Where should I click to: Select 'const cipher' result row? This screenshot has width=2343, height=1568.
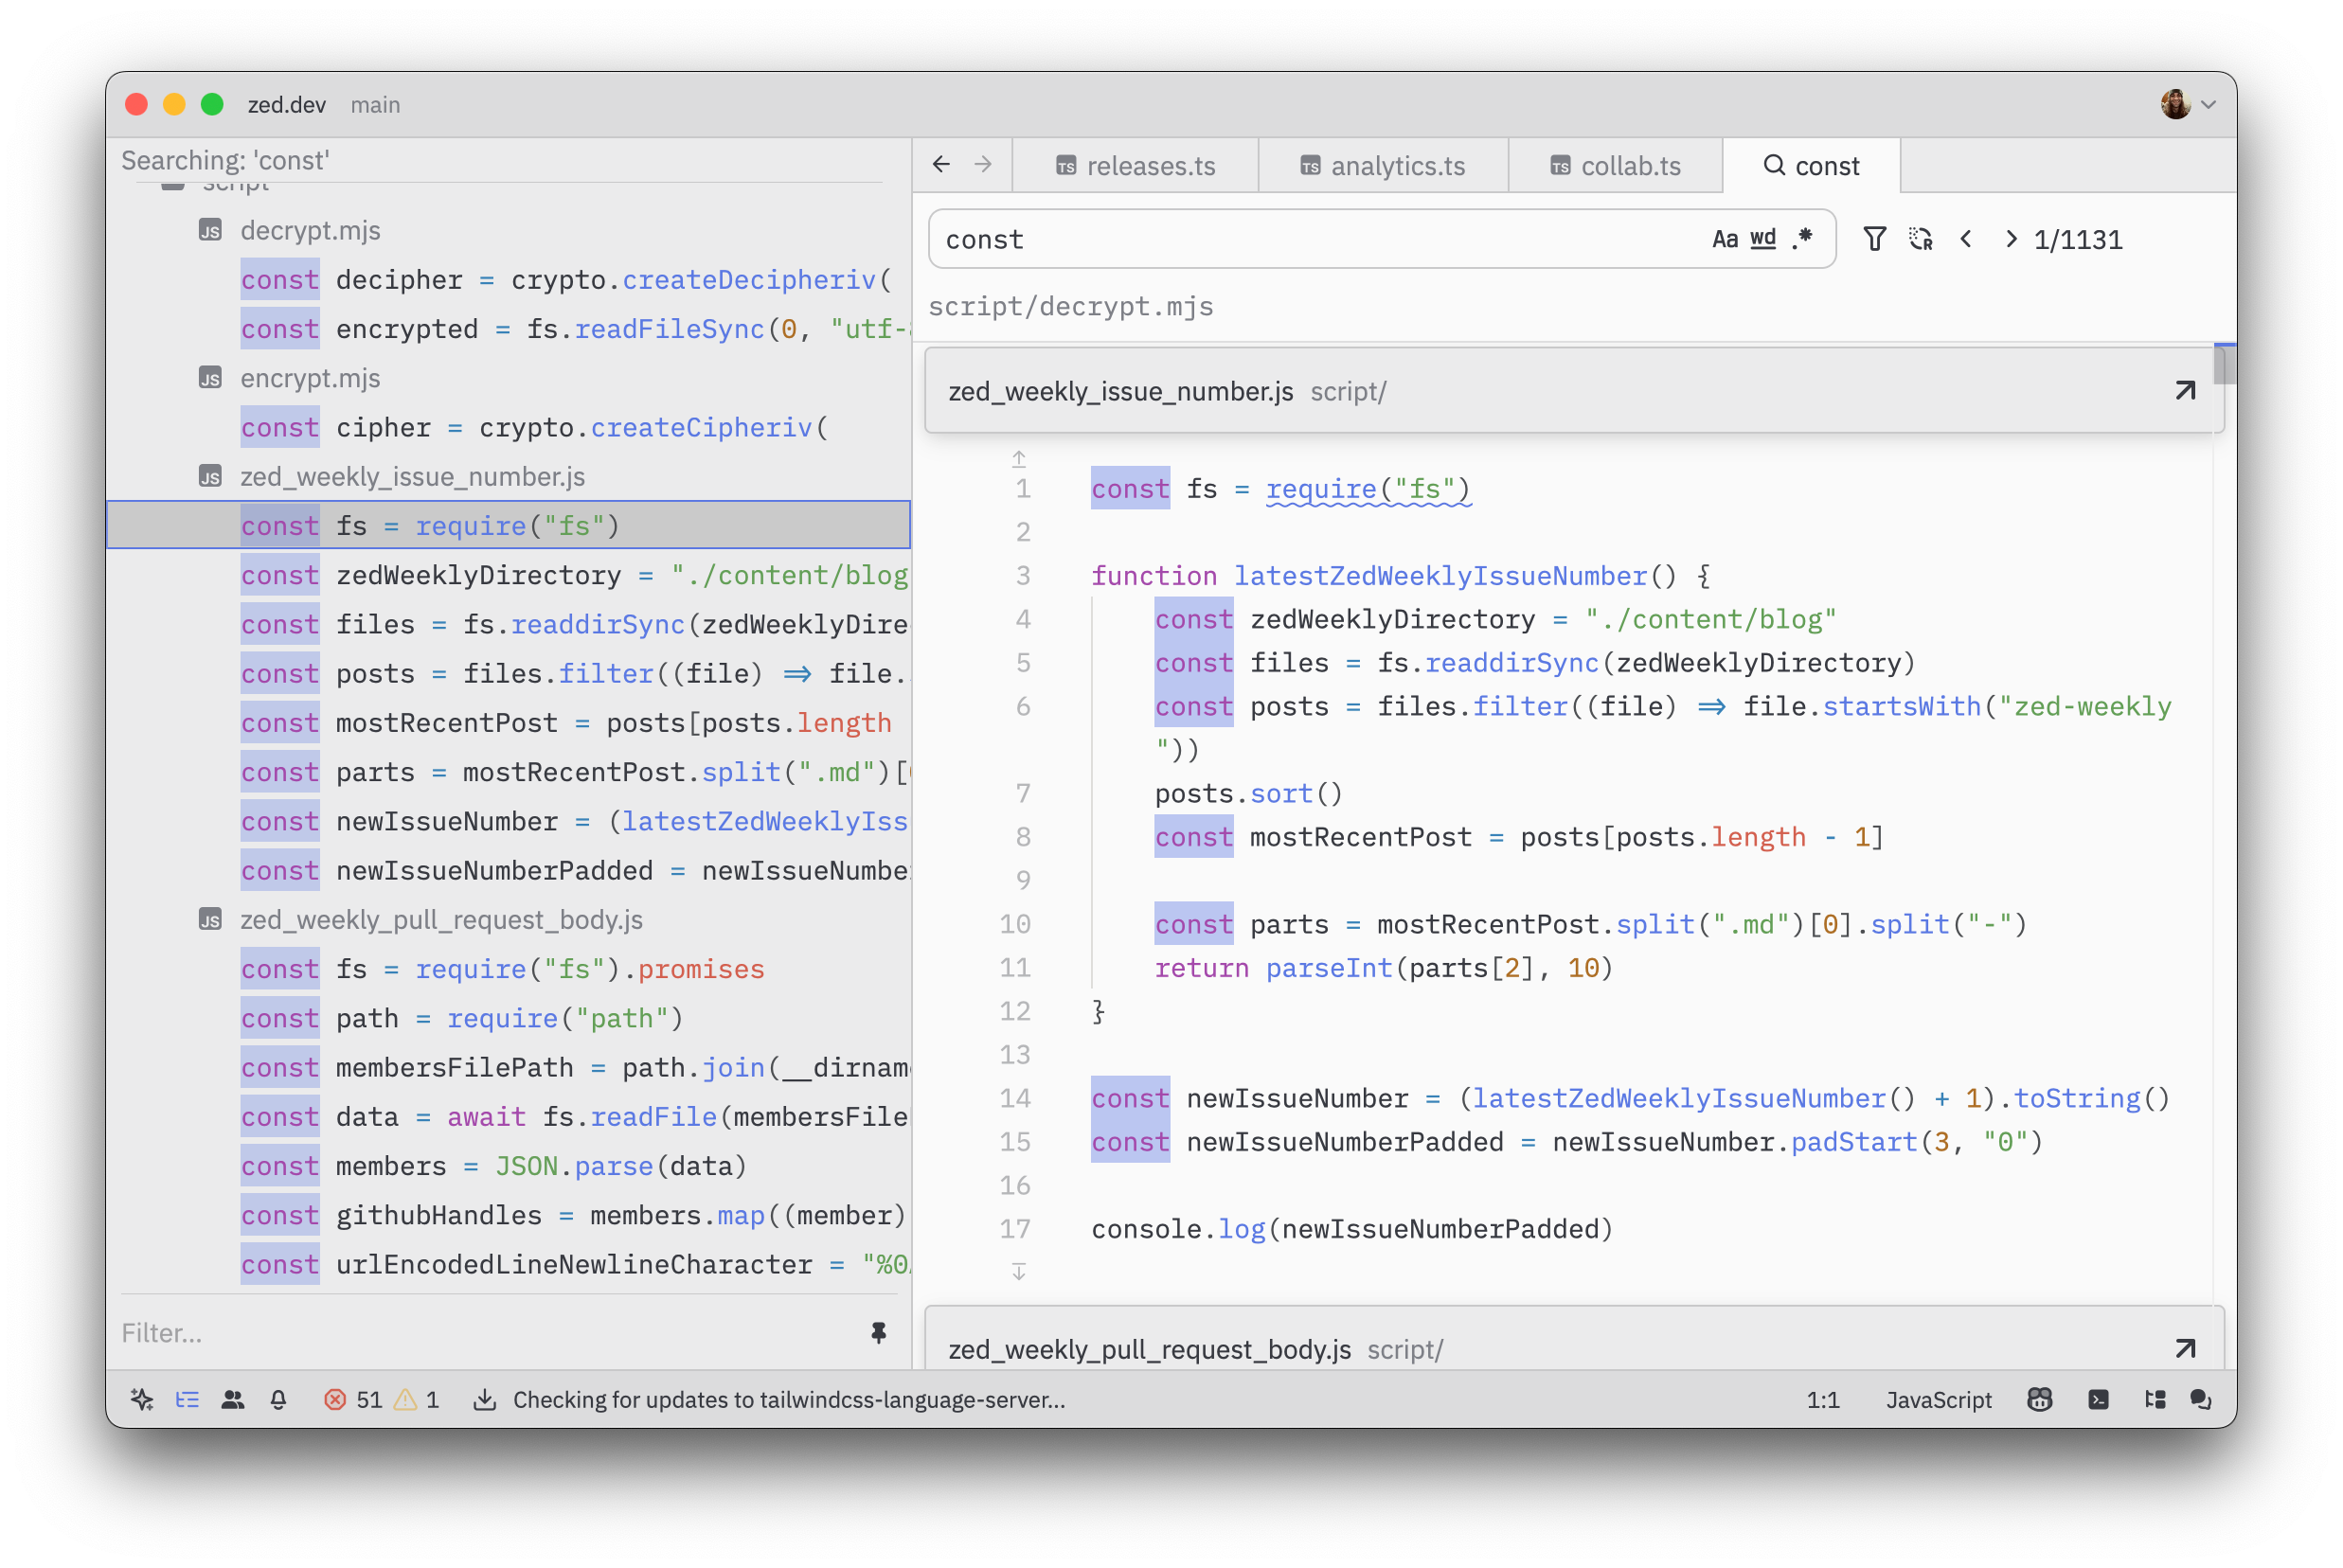[x=509, y=427]
